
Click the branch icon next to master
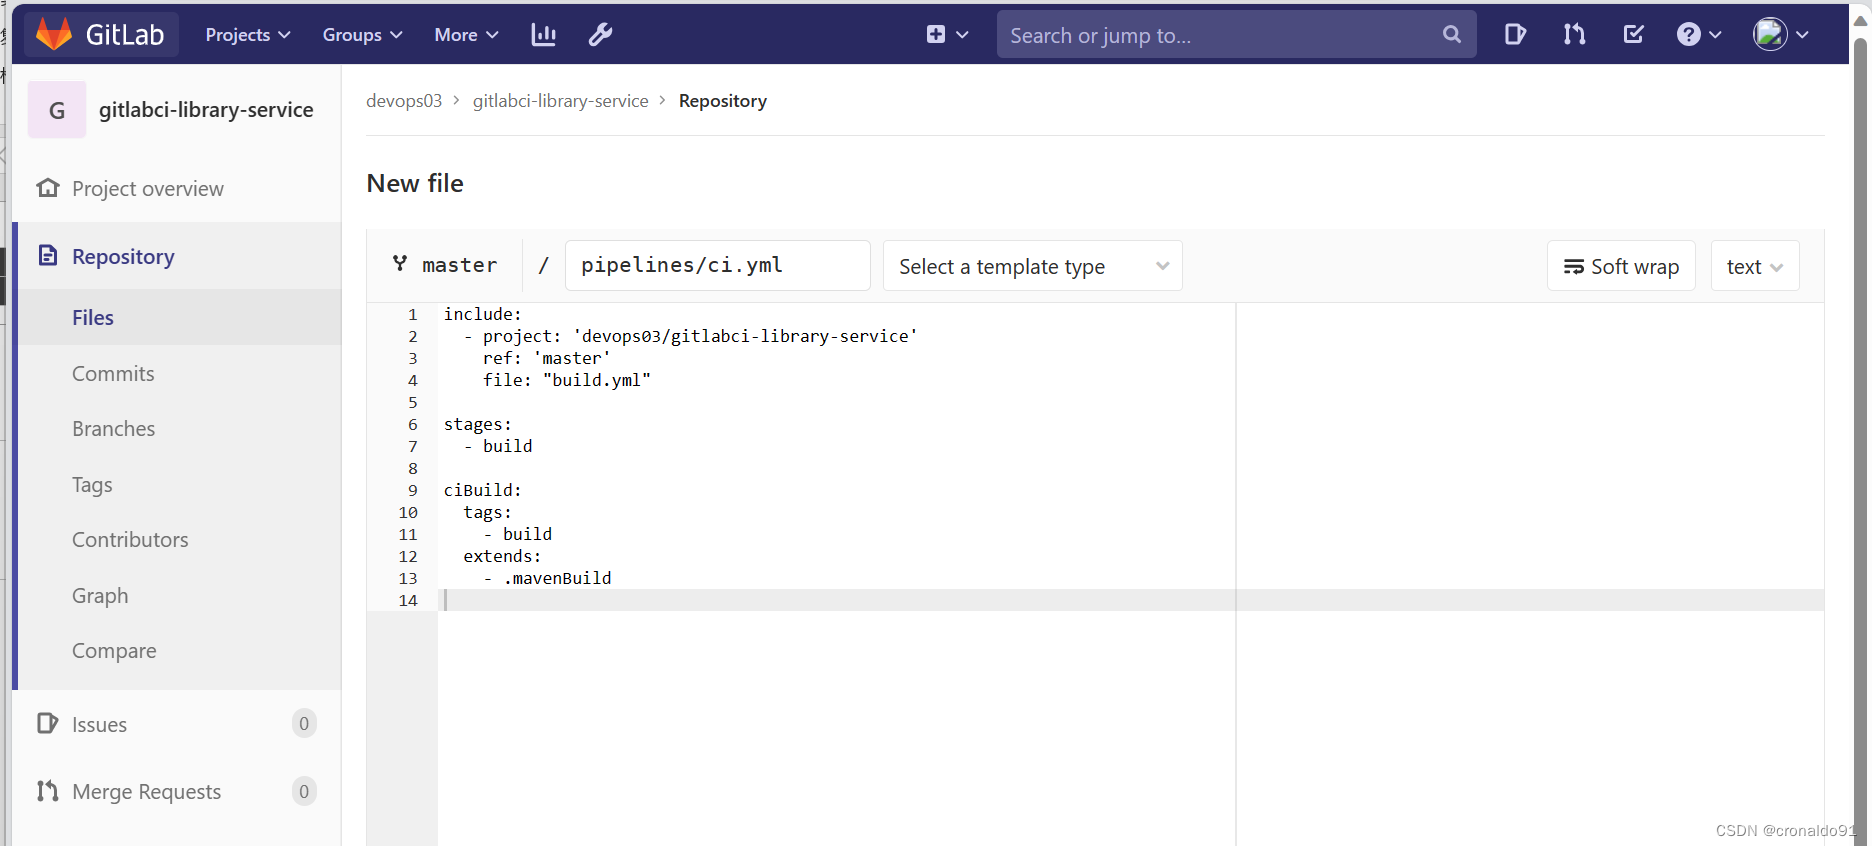coord(400,264)
